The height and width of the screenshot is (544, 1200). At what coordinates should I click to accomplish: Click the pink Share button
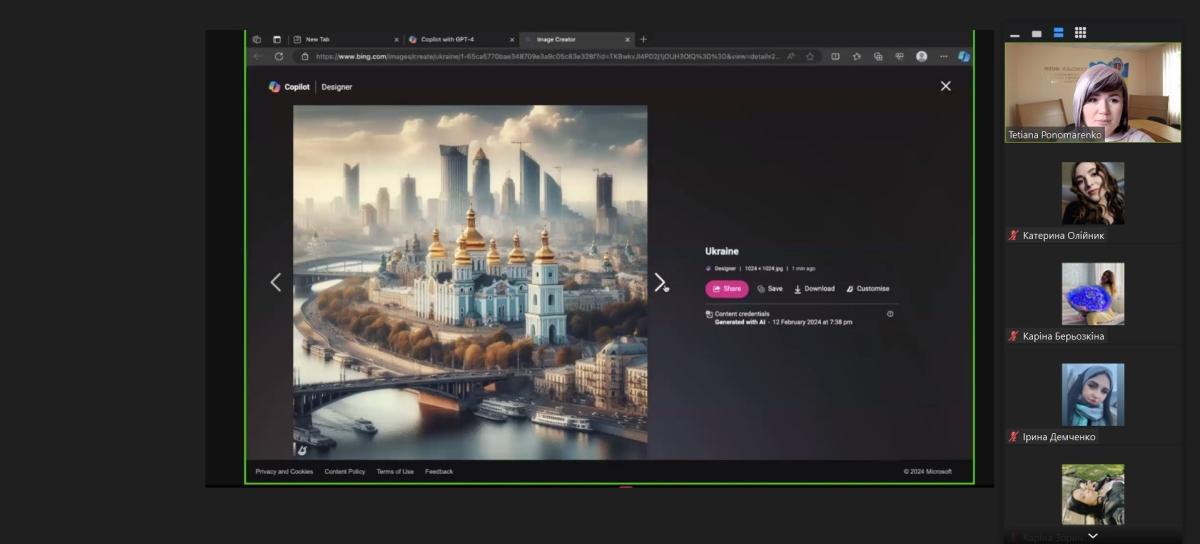coord(726,289)
